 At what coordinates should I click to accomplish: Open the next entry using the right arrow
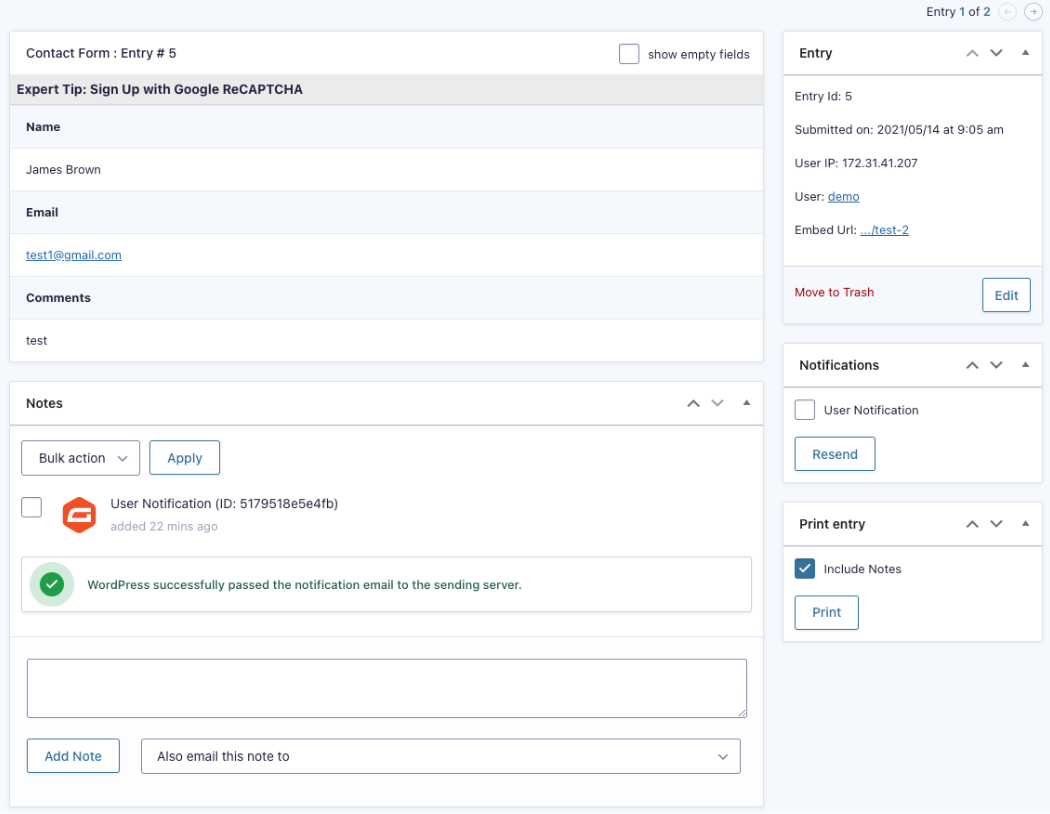click(x=1033, y=12)
